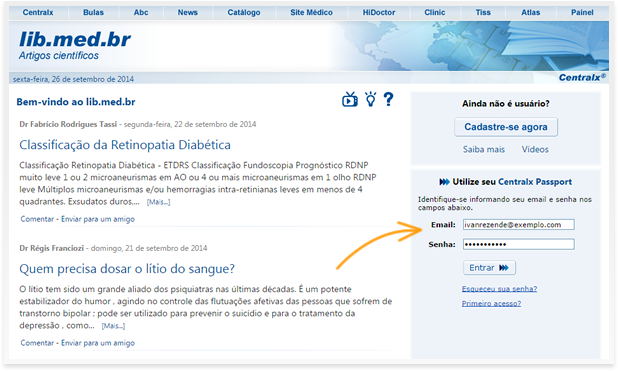Screen dimensions: 618x371
Task: Click the Centralx Passport link text
Action: click(535, 182)
